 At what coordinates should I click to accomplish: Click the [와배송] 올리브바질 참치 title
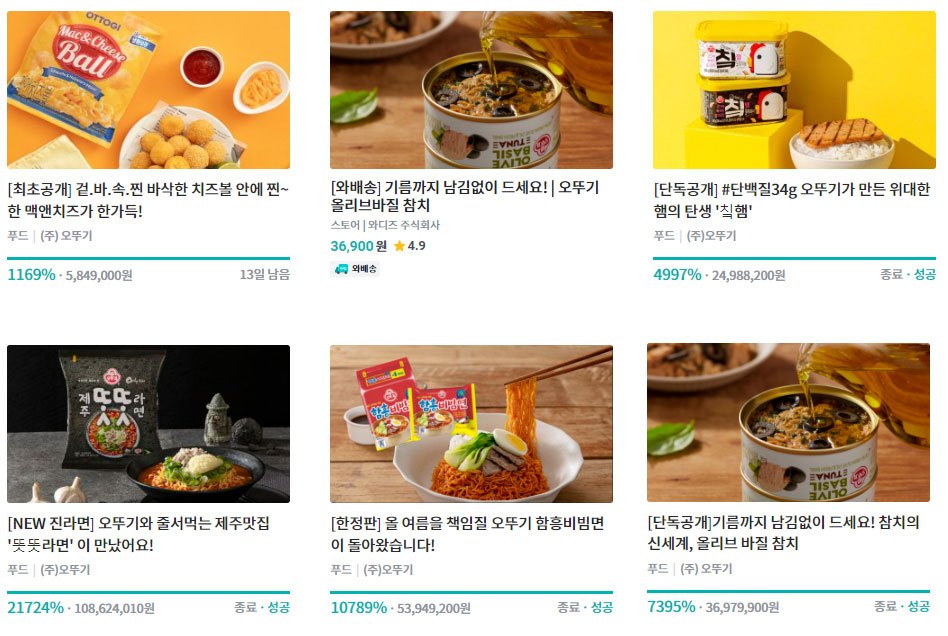(x=465, y=196)
